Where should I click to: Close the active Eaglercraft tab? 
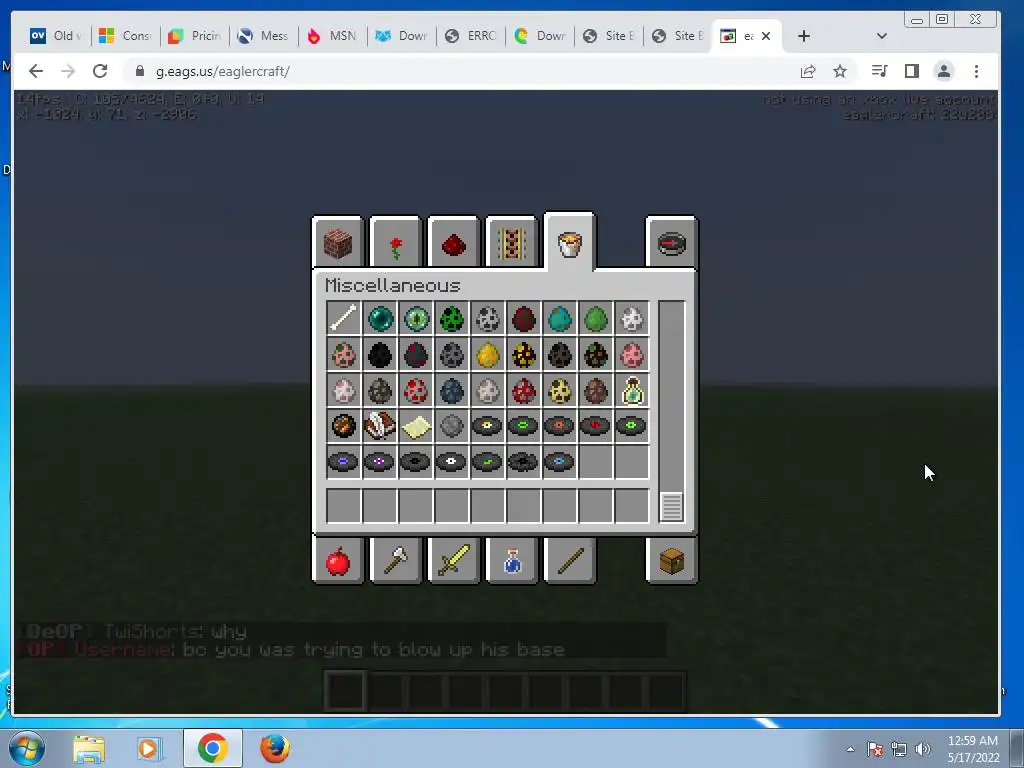pyautogui.click(x=766, y=36)
